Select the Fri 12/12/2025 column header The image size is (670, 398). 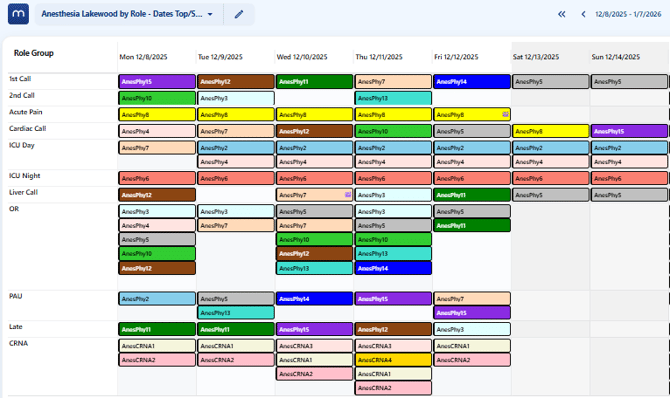click(x=456, y=57)
